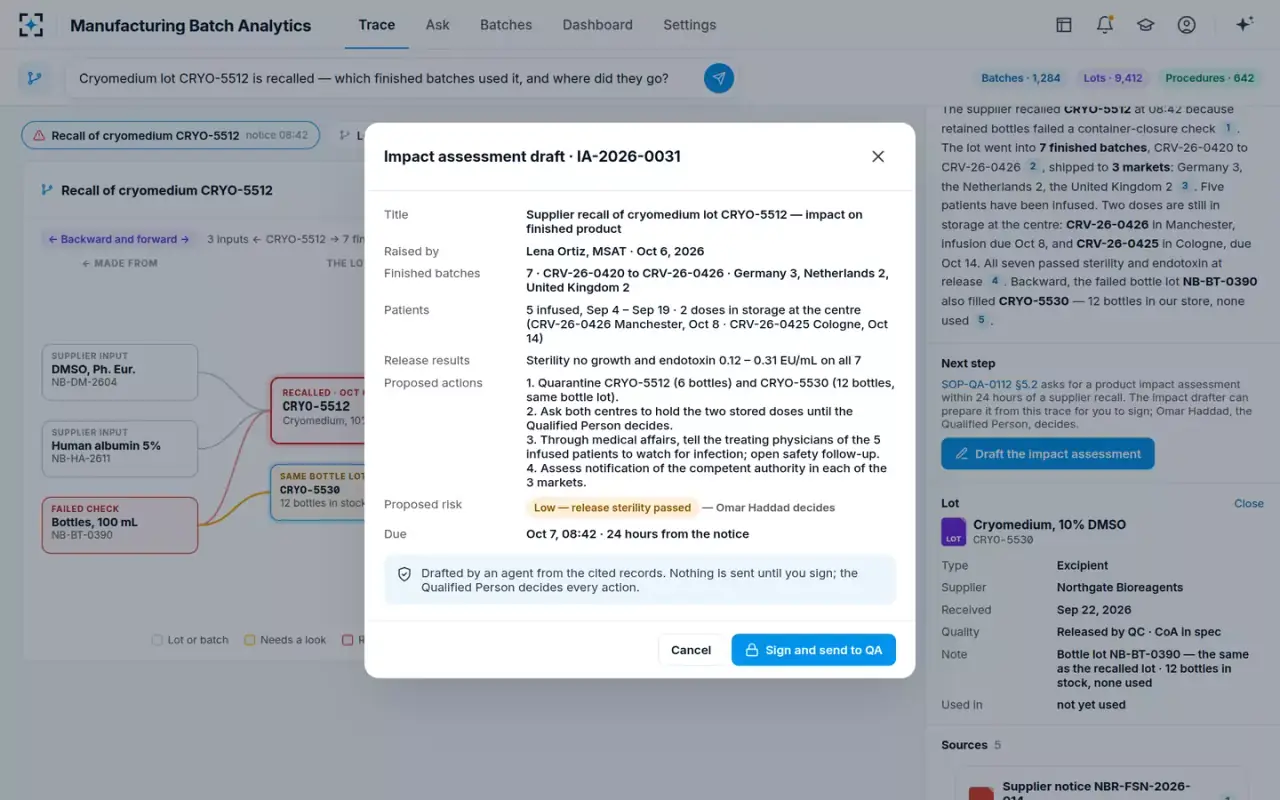Image resolution: width=1280 pixels, height=800 pixels.
Task: Click Draft the impact assessment button
Action: (x=1047, y=454)
